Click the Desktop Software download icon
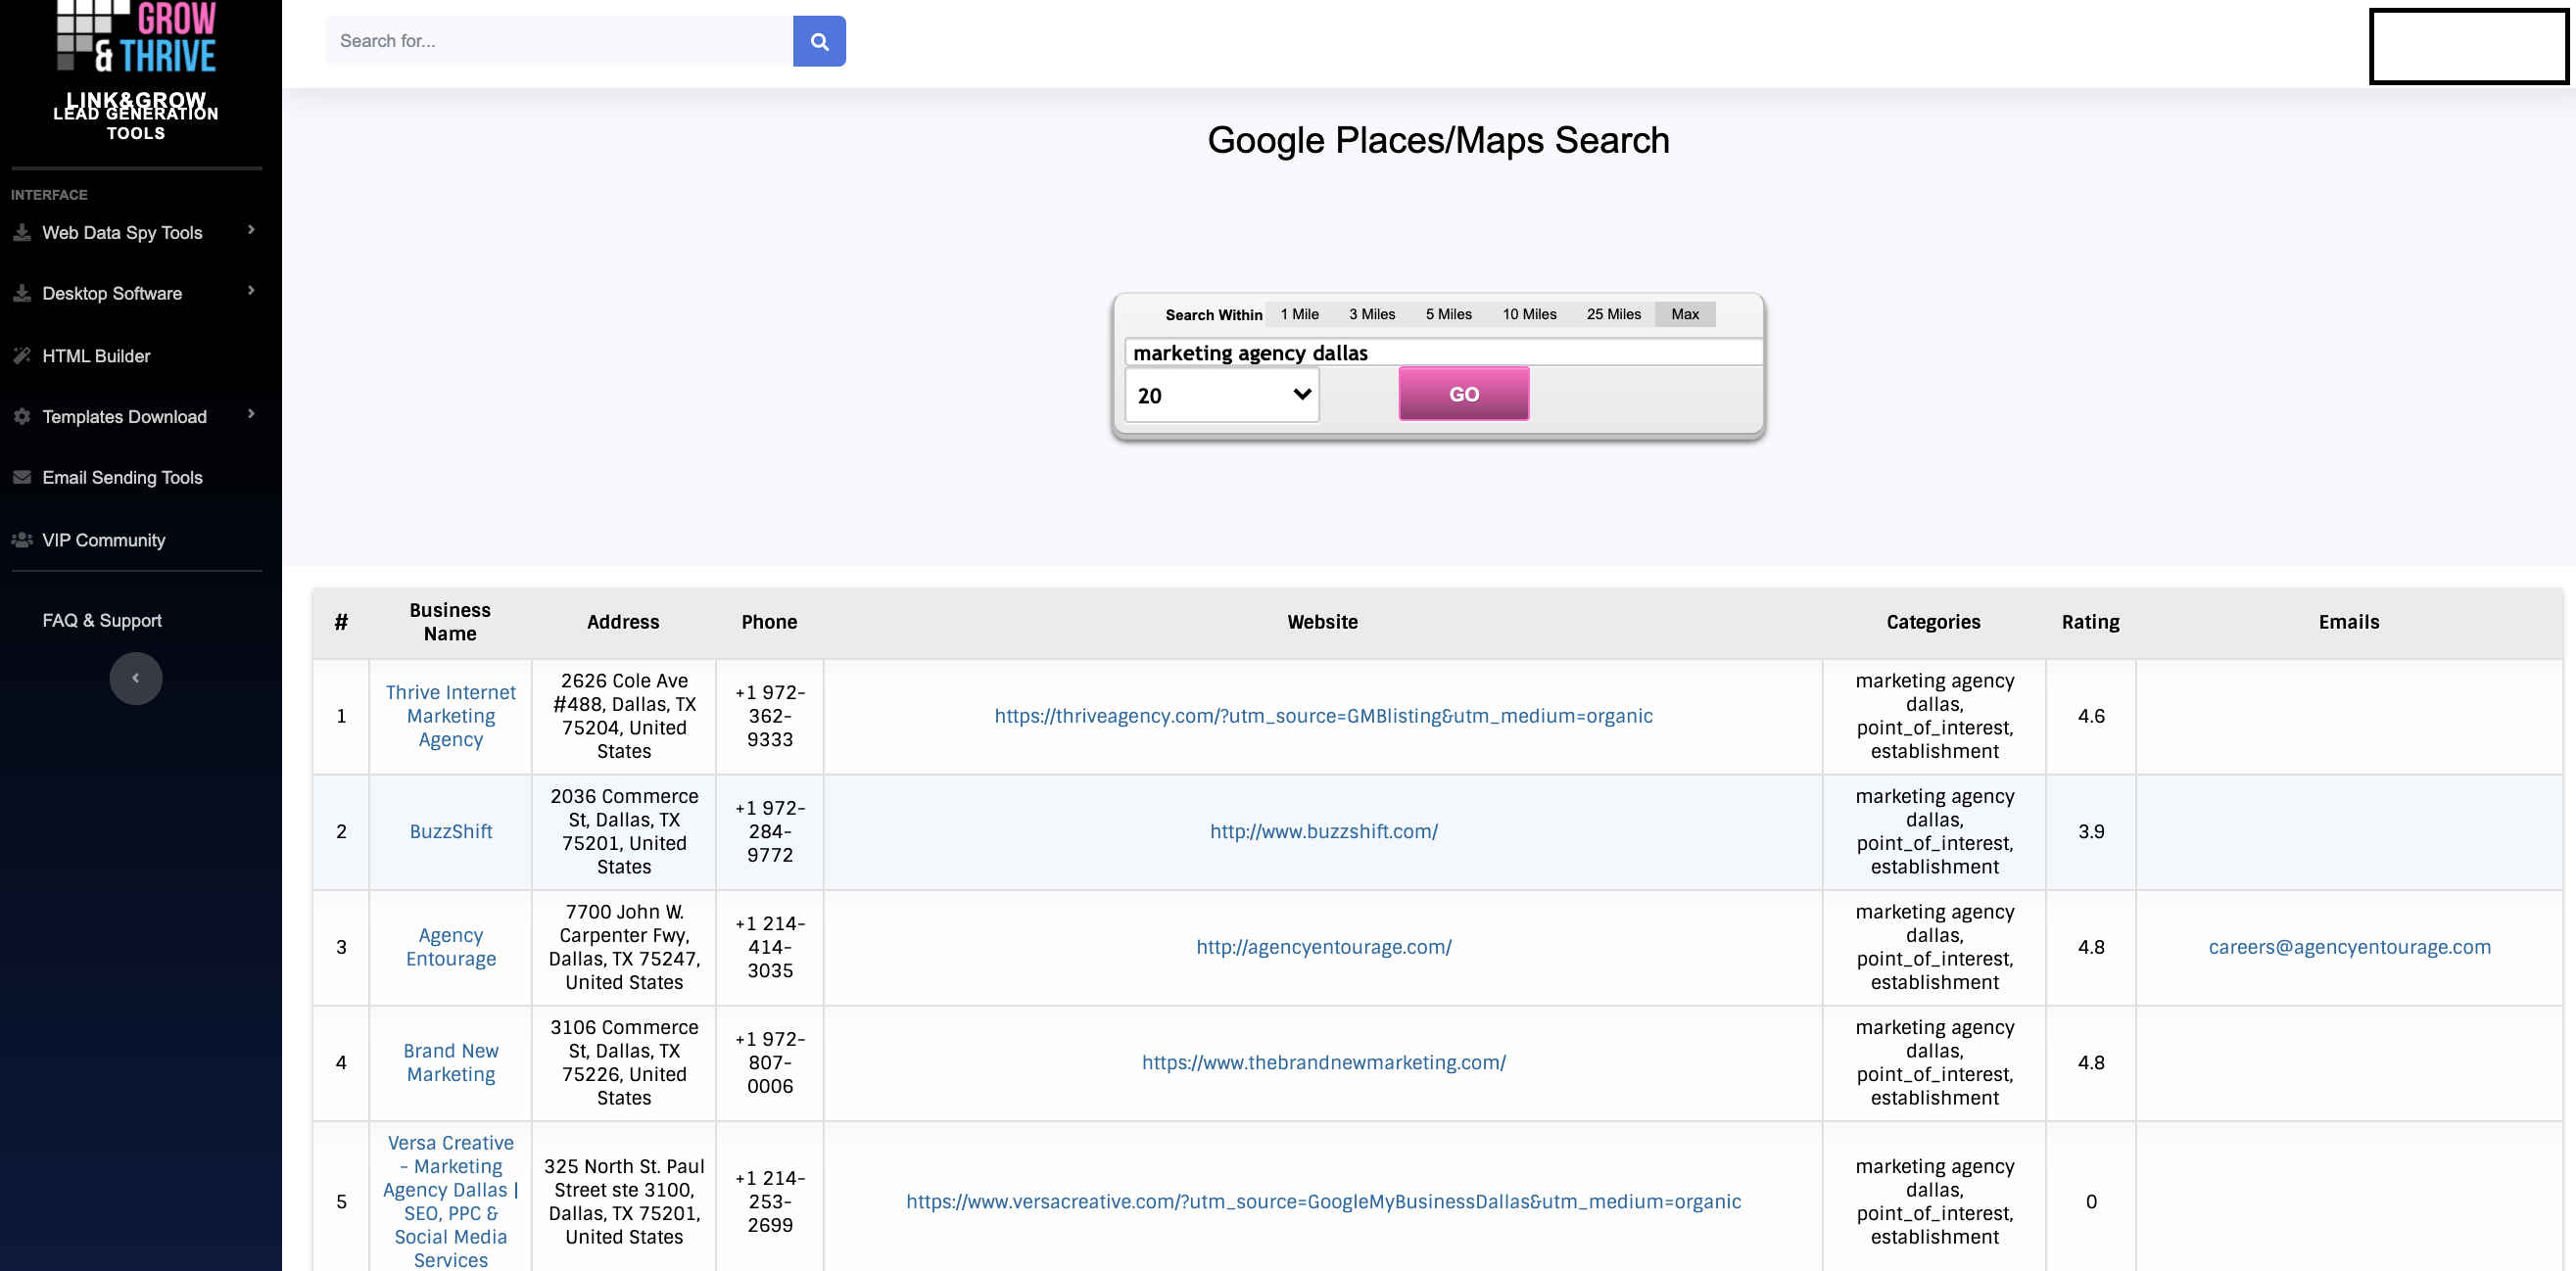Screen dimensions: 2576x1271 click(x=22, y=293)
